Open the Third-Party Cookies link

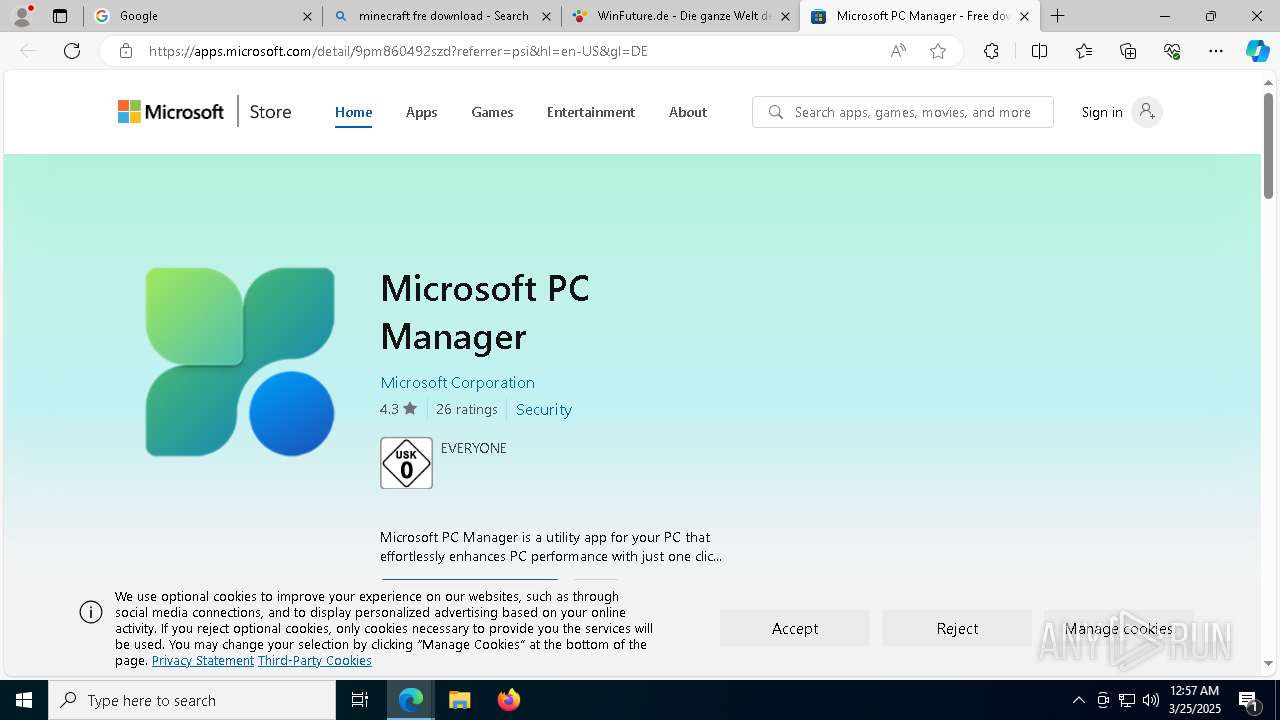click(x=315, y=661)
